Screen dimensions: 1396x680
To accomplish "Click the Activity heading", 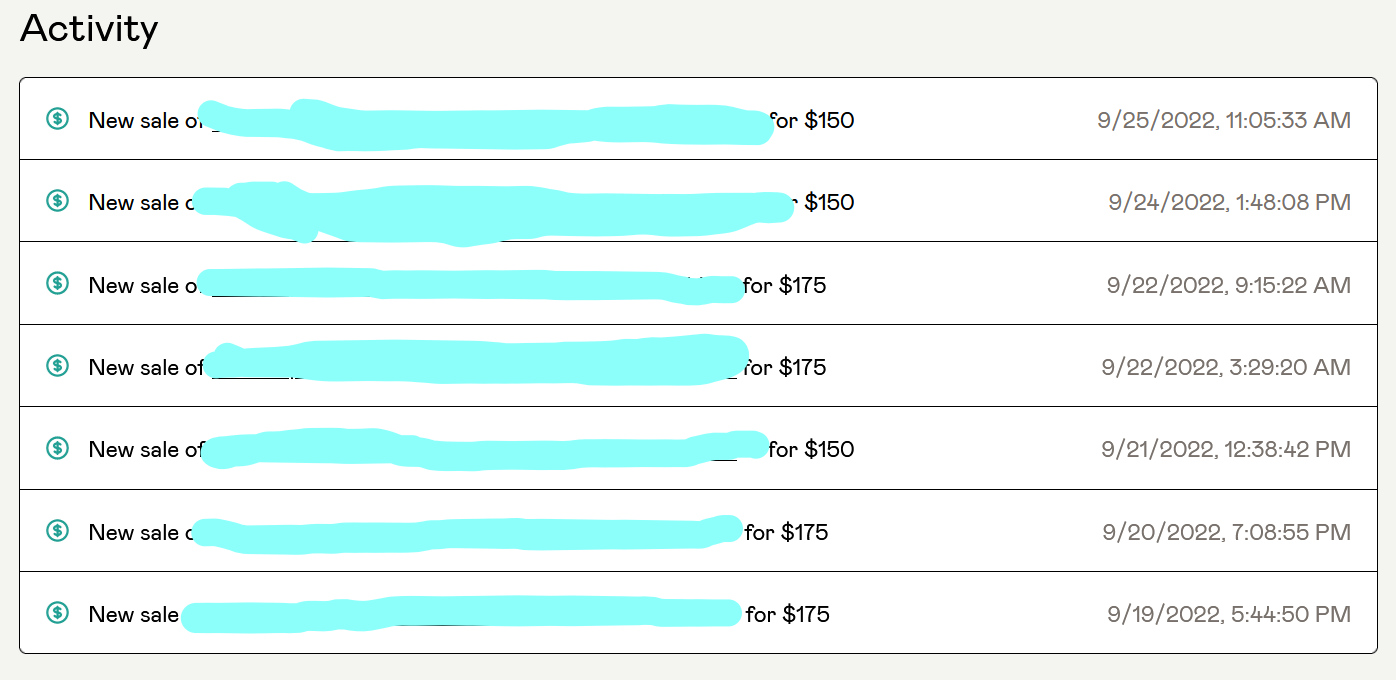I will click(89, 29).
